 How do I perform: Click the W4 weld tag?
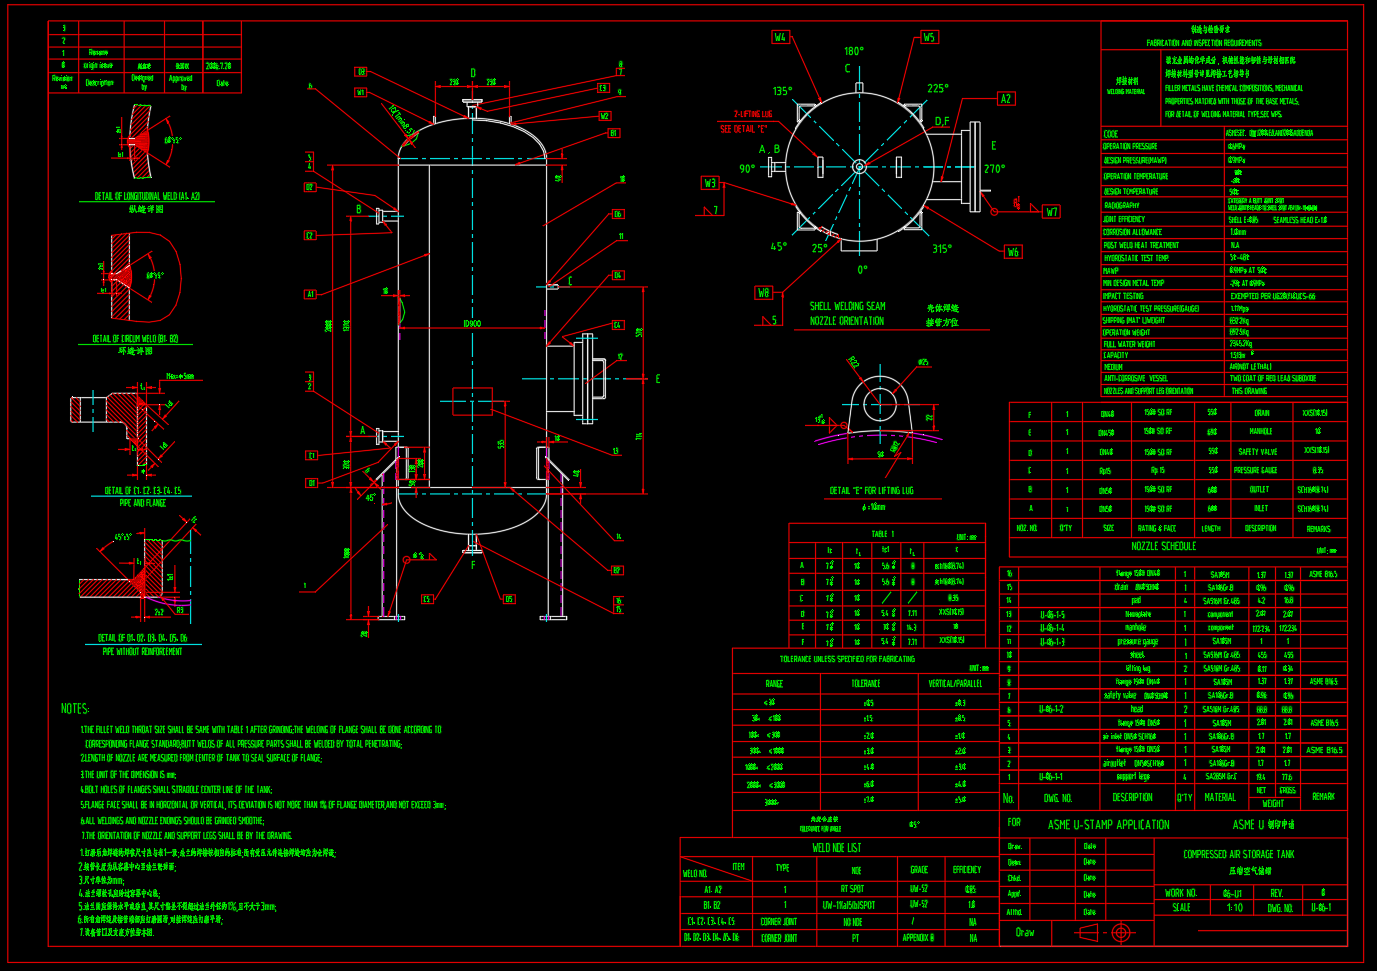pos(780,37)
